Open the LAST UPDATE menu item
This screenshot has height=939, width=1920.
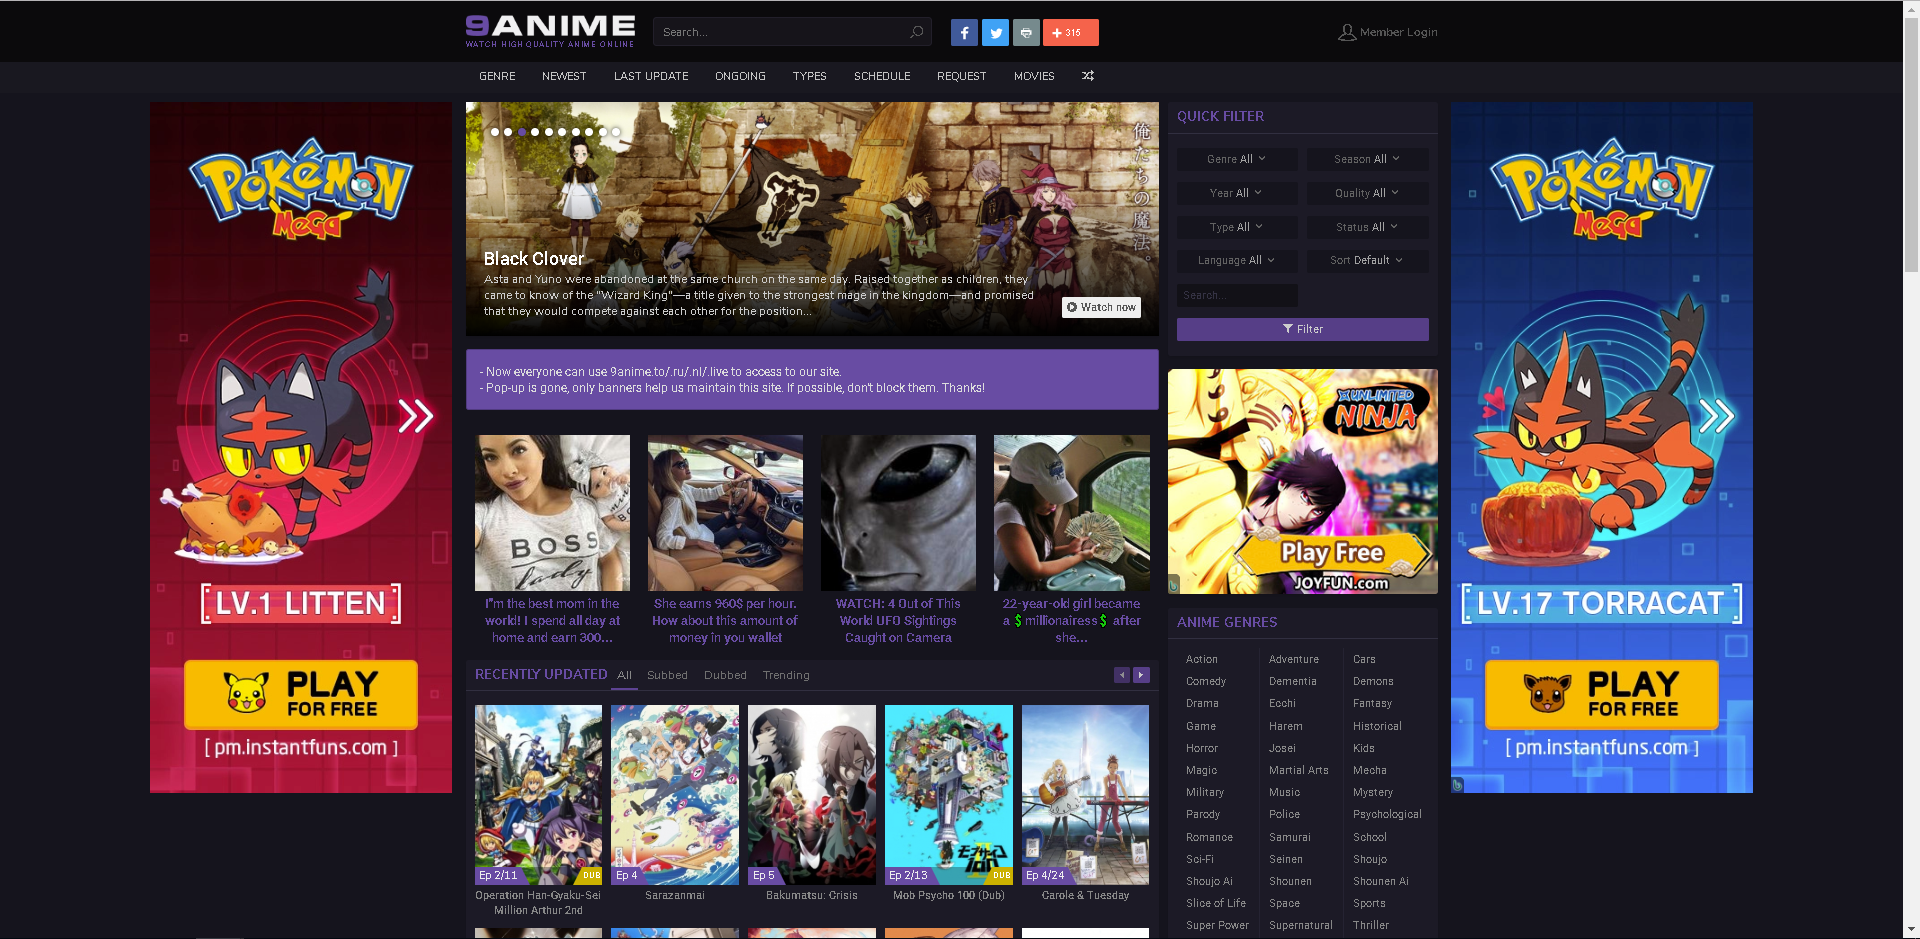(651, 76)
